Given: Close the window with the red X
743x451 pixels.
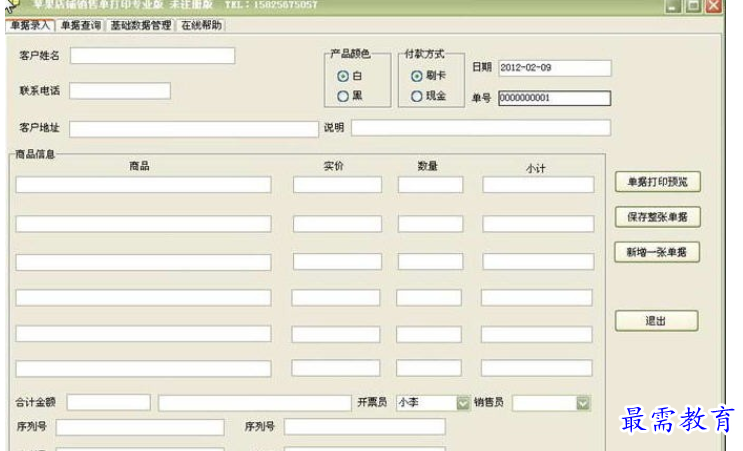Looking at the screenshot, I should (x=714, y=6).
